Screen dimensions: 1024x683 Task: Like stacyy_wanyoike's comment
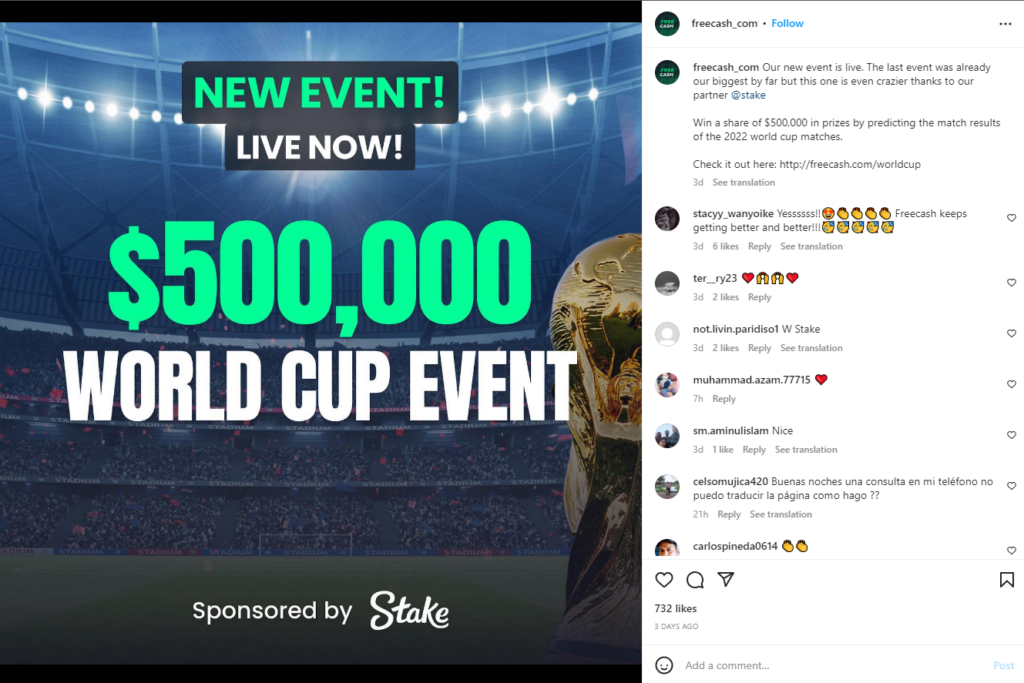click(1011, 218)
